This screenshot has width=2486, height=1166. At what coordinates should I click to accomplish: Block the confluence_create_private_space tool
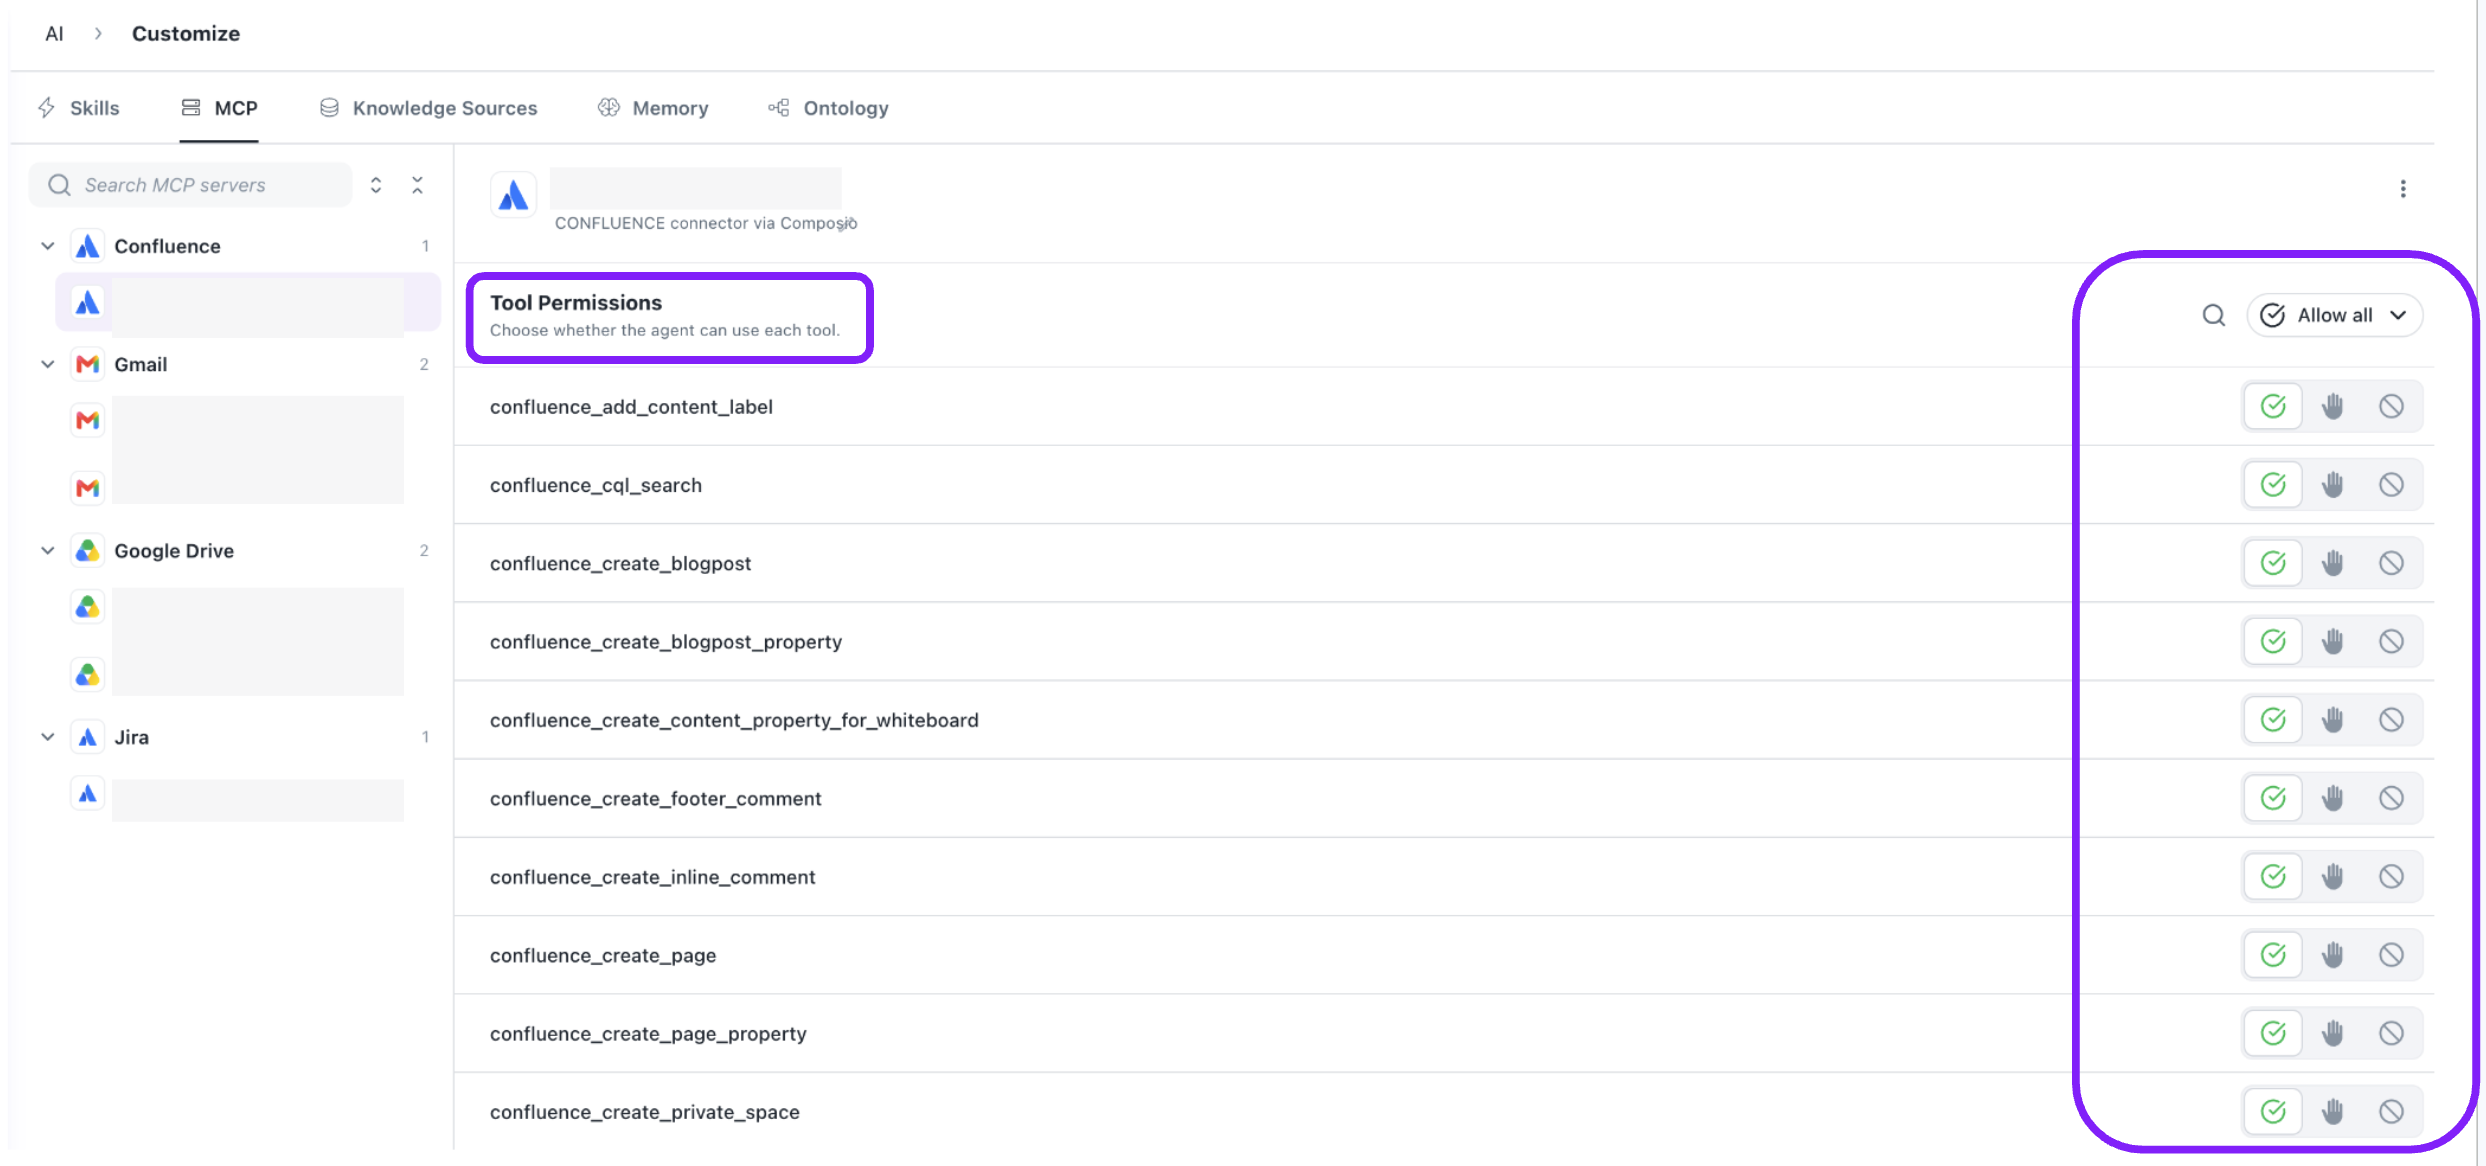(2391, 1112)
